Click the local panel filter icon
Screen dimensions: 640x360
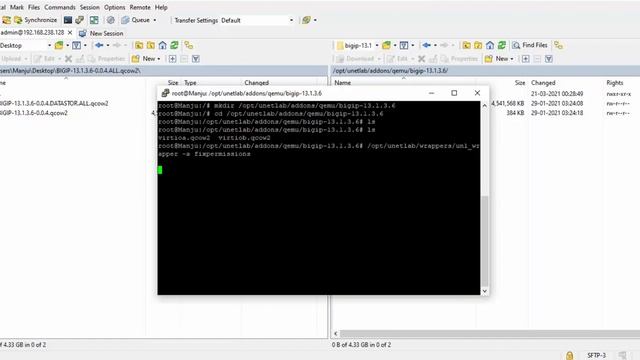76,45
